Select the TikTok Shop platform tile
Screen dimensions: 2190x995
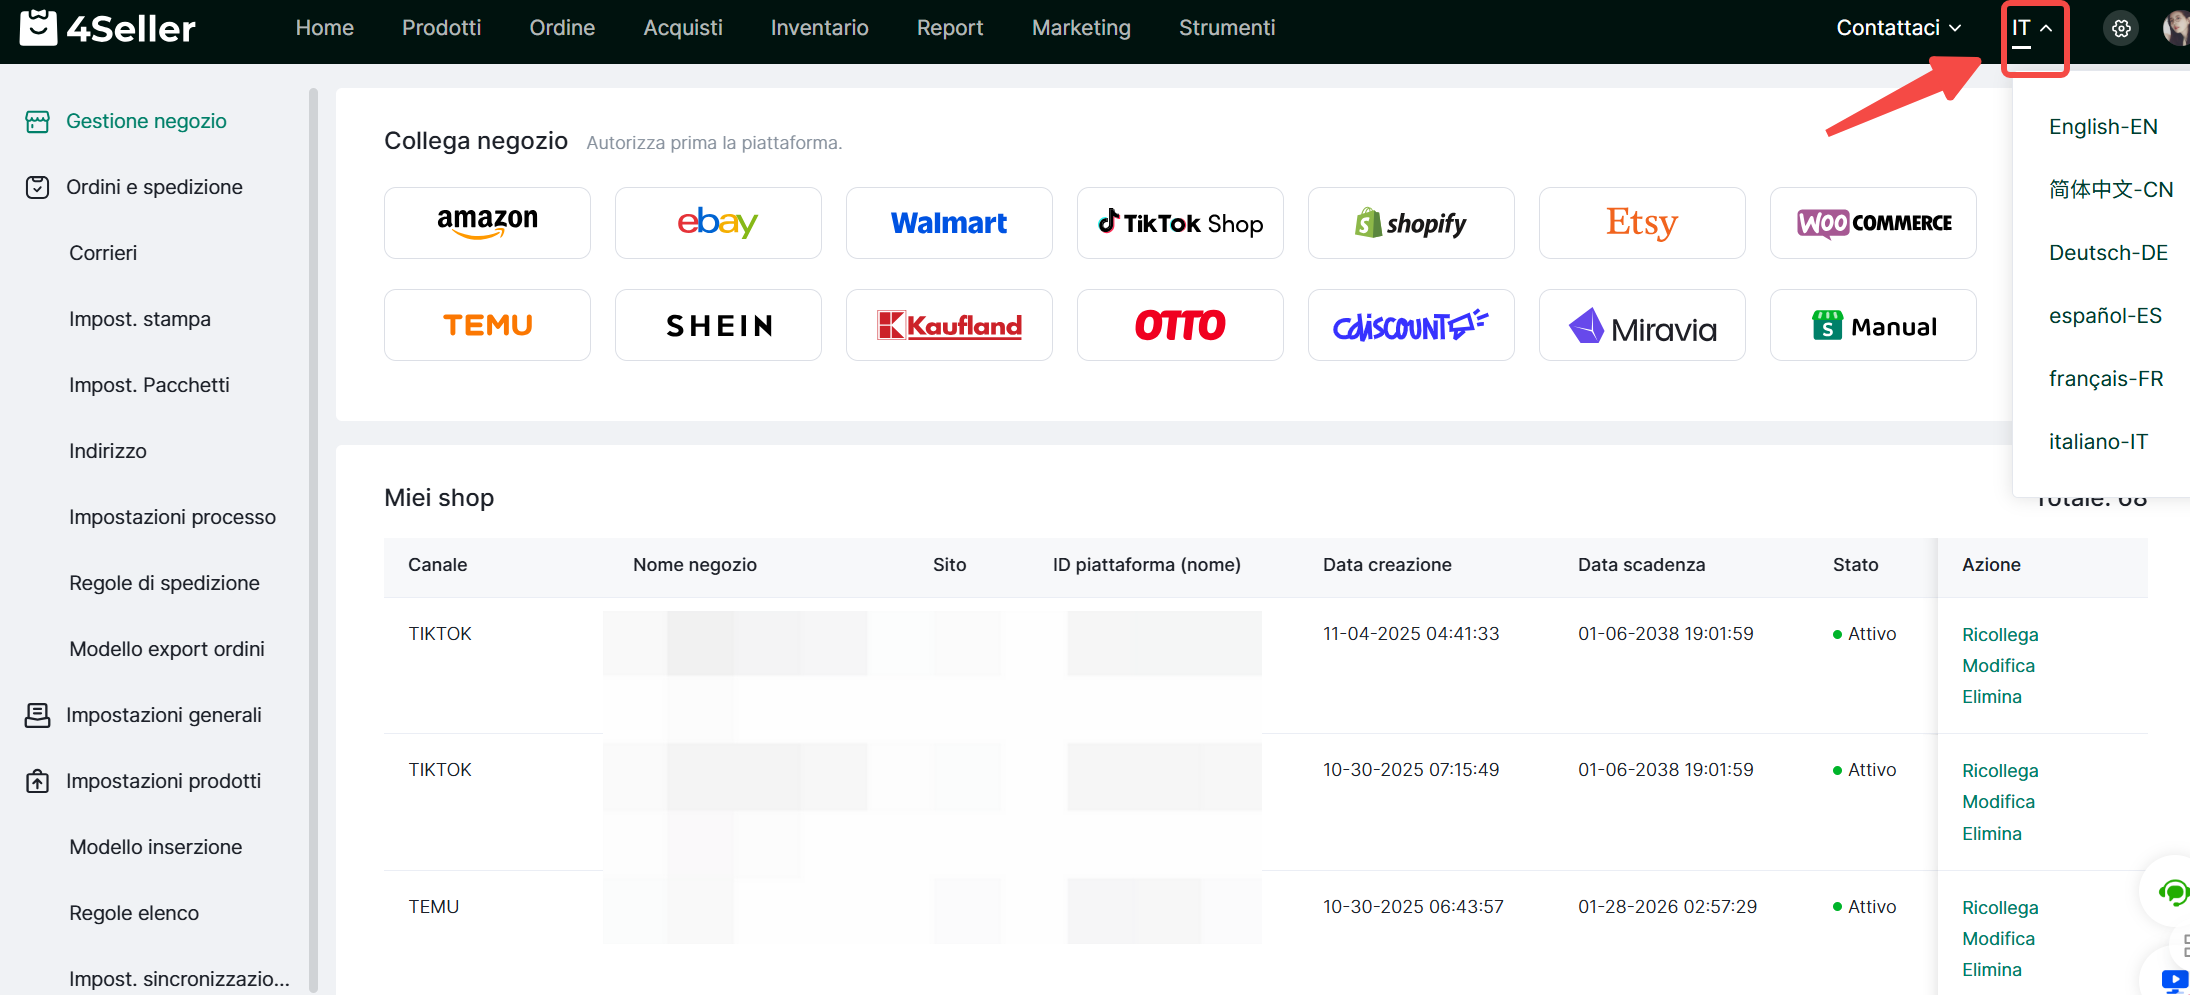[1180, 223]
